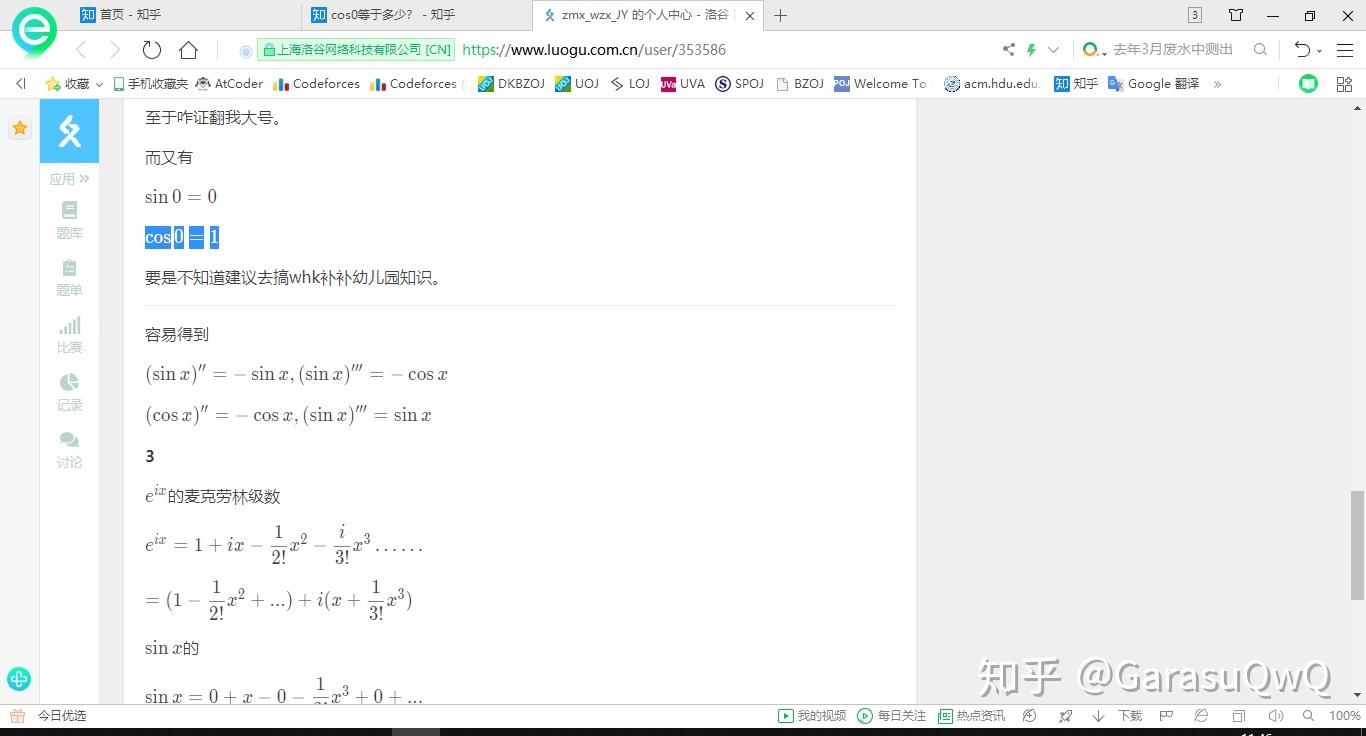Open 记录 records in Luogu sidebar
Image resolution: width=1366 pixels, height=736 pixels.
pos(69,392)
